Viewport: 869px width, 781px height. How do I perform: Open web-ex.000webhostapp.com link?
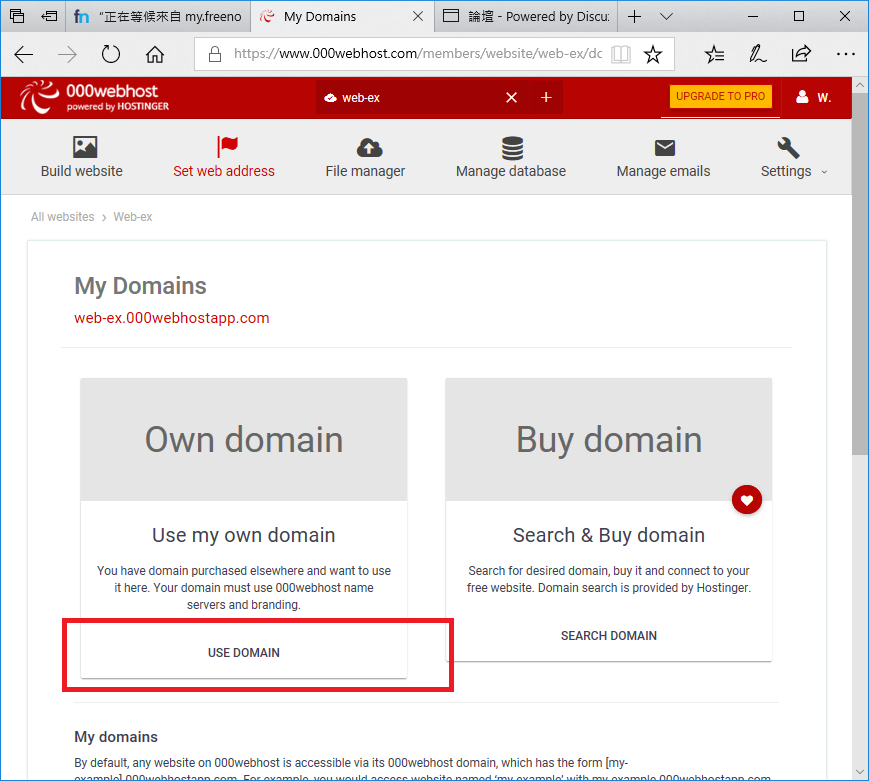click(x=172, y=318)
